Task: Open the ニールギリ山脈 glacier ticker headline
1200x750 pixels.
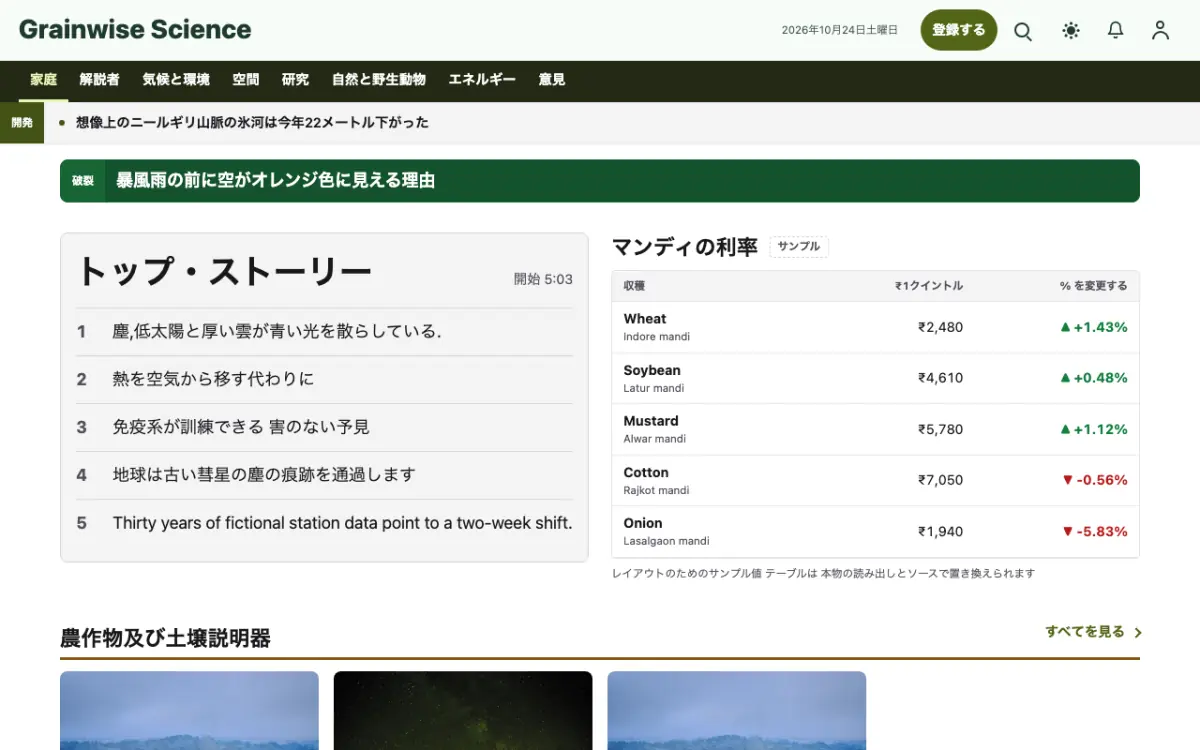Action: 252,123
